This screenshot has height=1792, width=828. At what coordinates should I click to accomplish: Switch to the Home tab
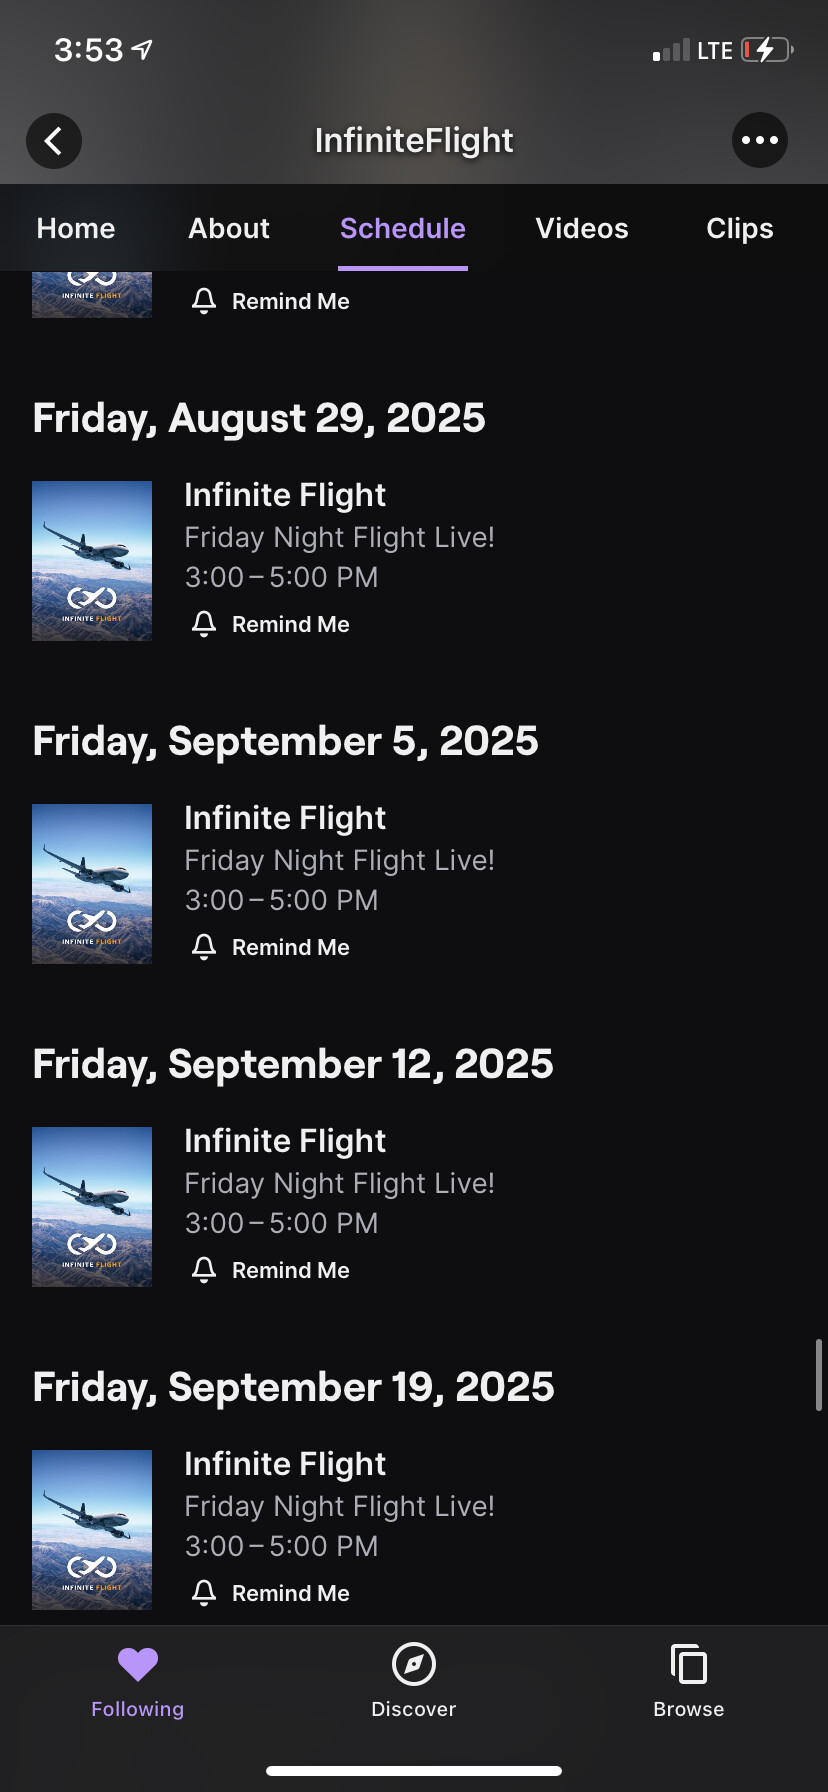tap(76, 228)
